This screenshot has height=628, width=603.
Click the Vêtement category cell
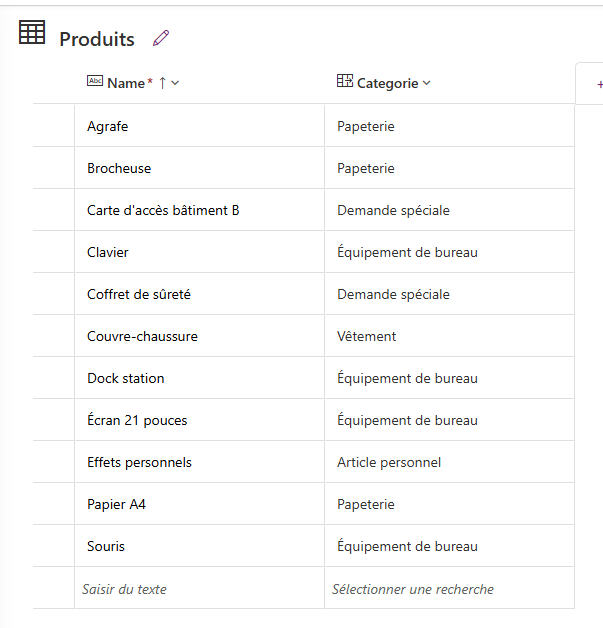pyautogui.click(x=449, y=336)
